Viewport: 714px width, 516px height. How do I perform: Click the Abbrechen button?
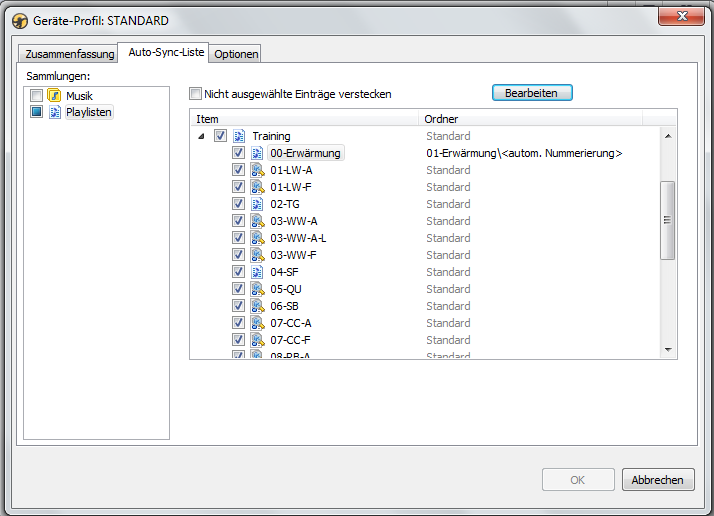point(657,480)
